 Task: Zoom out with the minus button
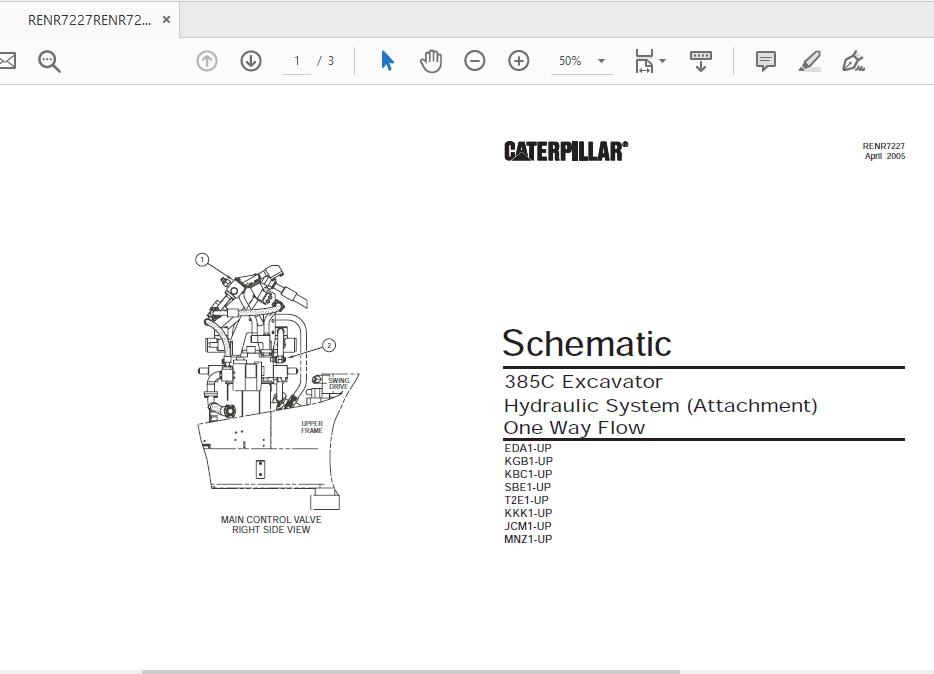(x=475, y=61)
